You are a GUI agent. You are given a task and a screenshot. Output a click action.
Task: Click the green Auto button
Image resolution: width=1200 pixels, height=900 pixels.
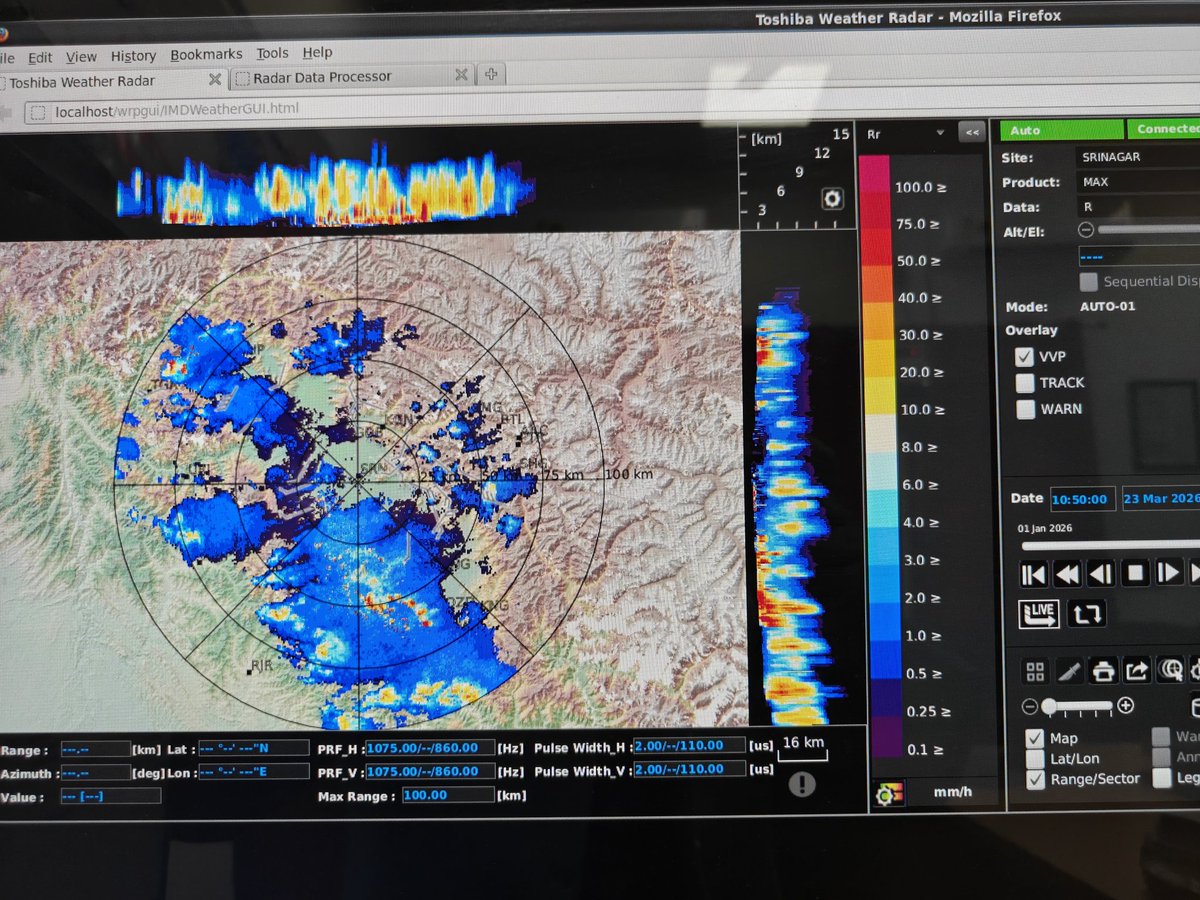1060,130
